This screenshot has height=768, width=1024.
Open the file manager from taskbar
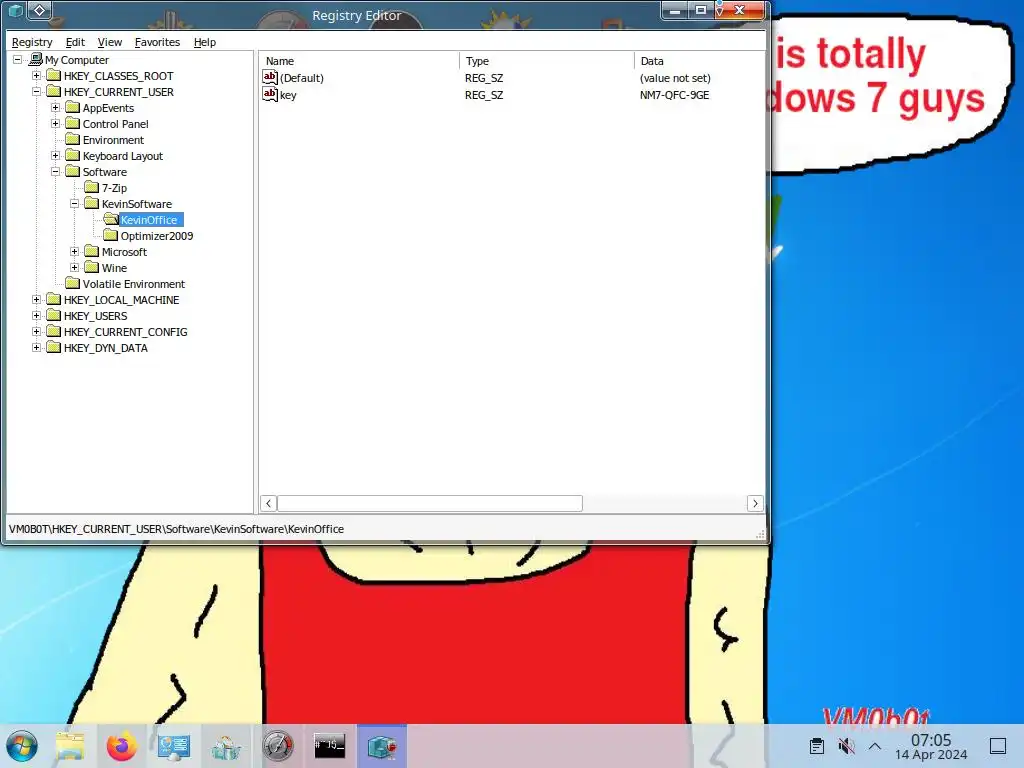pos(71,746)
